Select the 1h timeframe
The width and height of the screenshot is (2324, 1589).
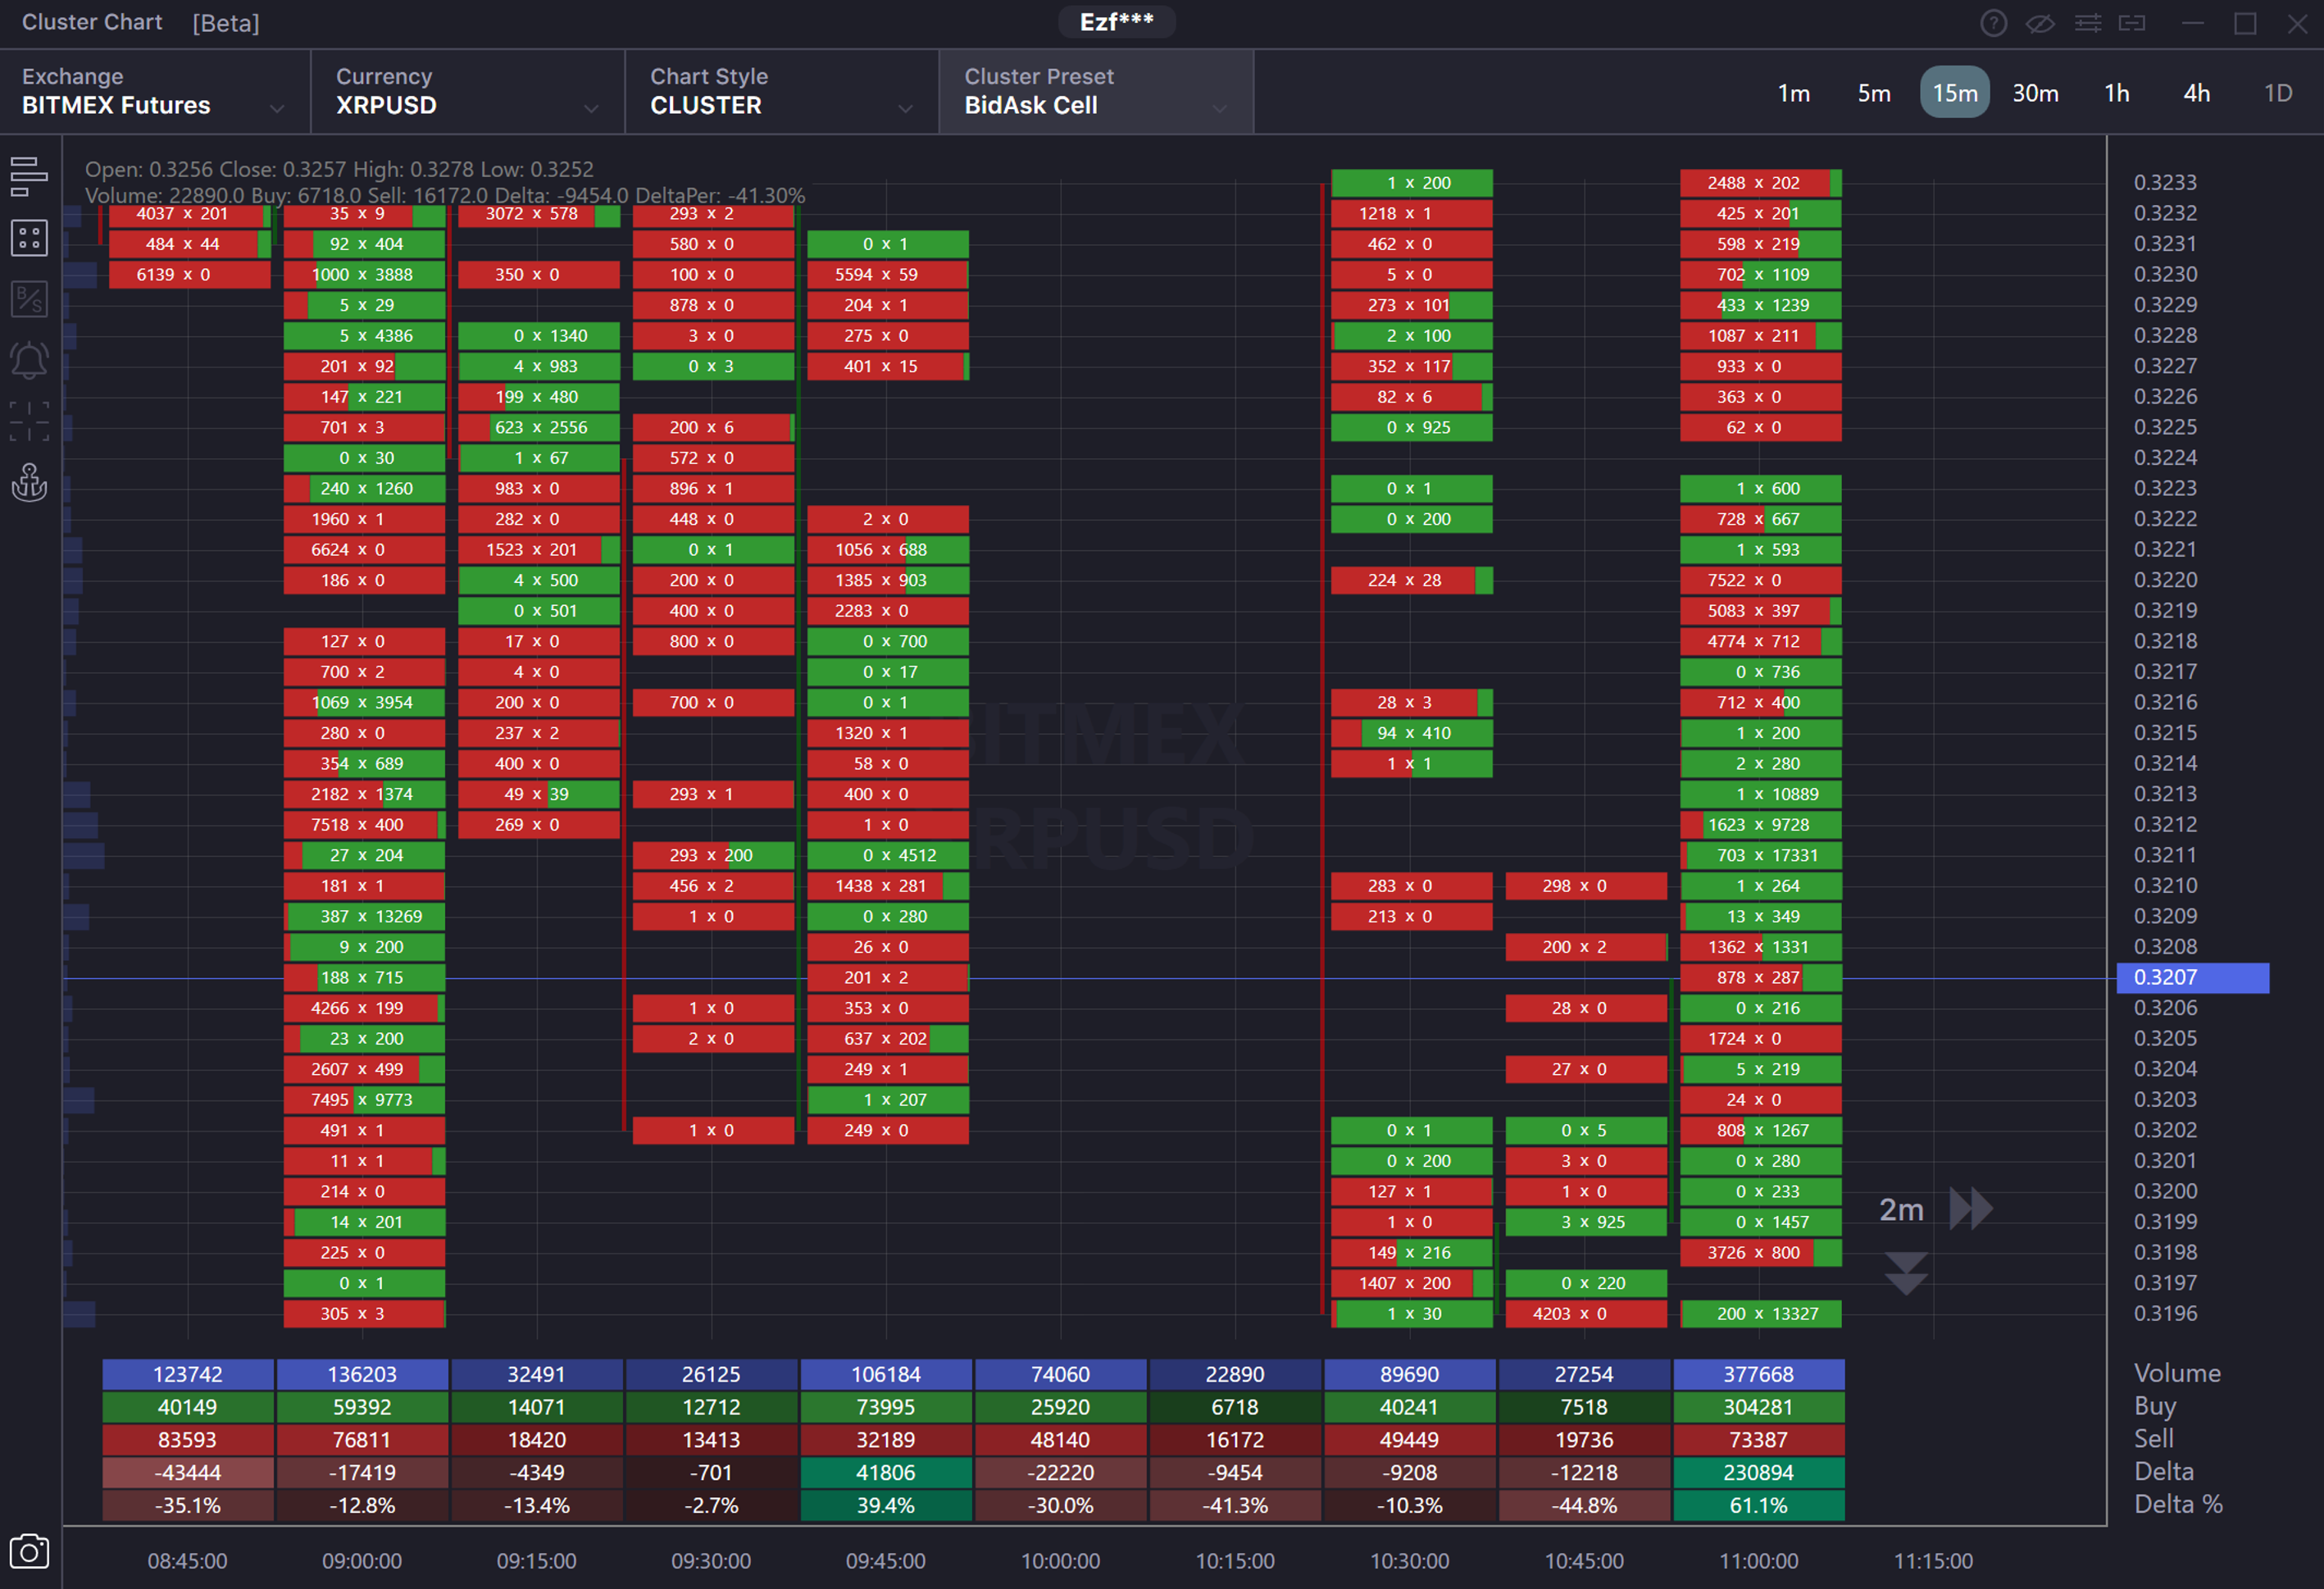2116,93
